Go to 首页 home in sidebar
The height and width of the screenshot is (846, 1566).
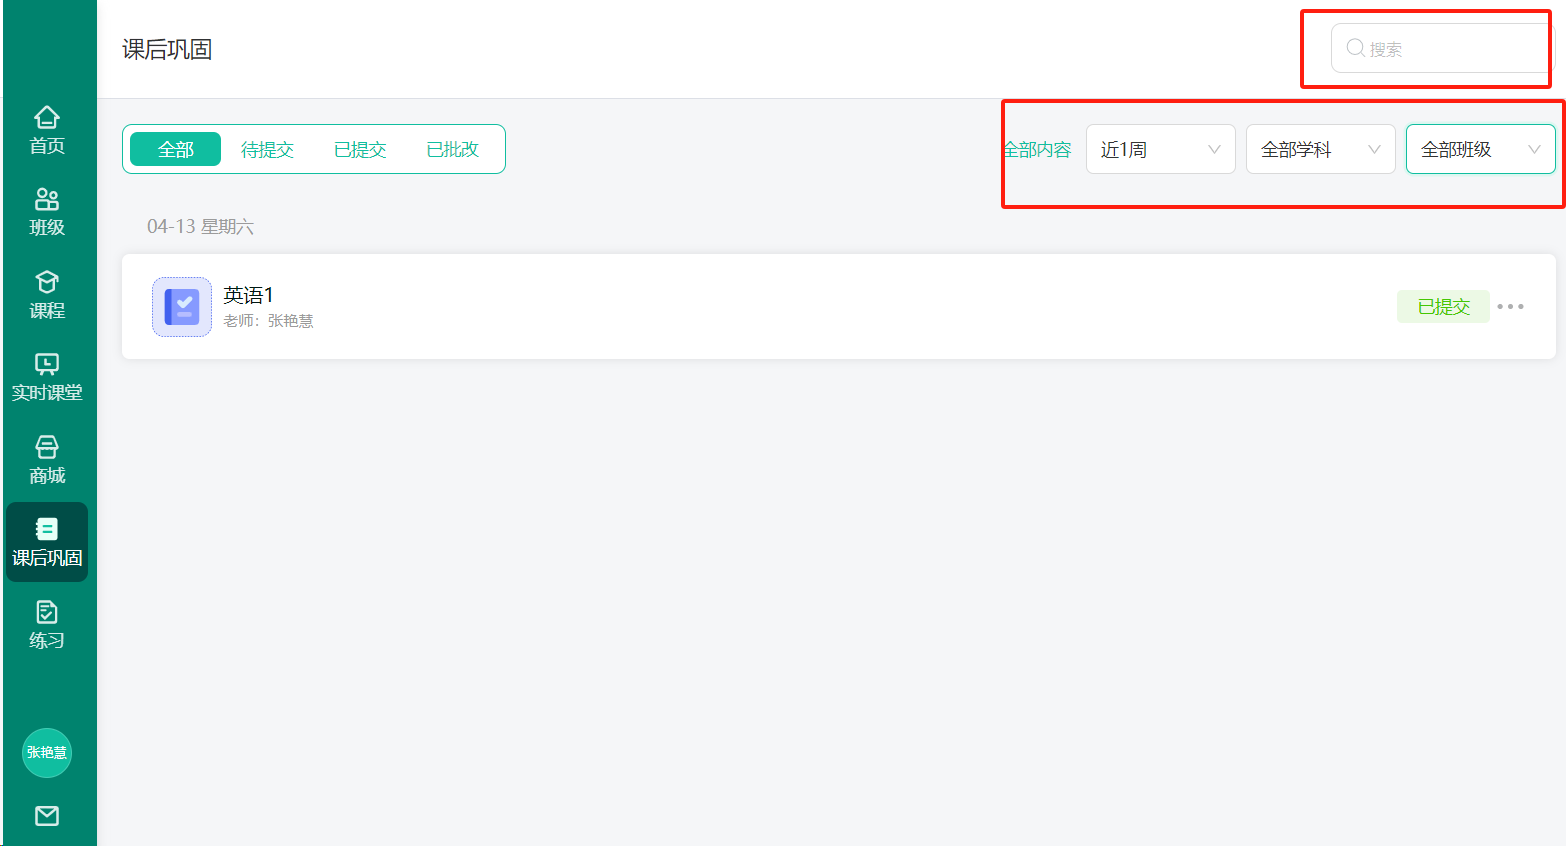47,130
